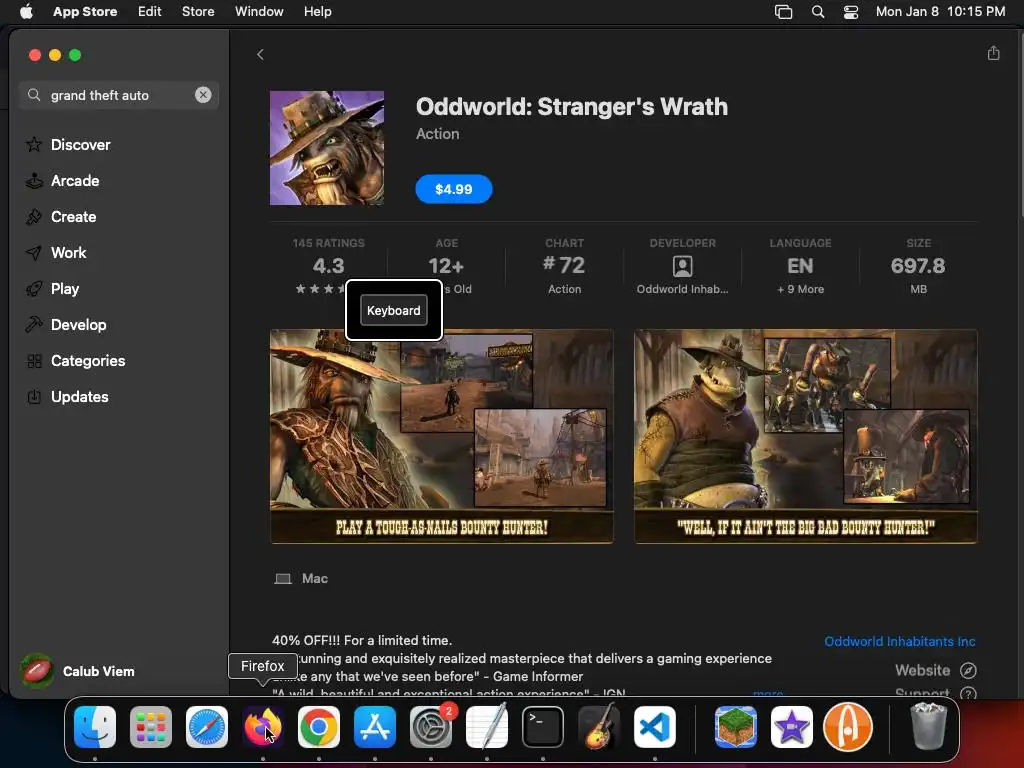Open the Help menu
The width and height of the screenshot is (1024, 768).
point(317,11)
